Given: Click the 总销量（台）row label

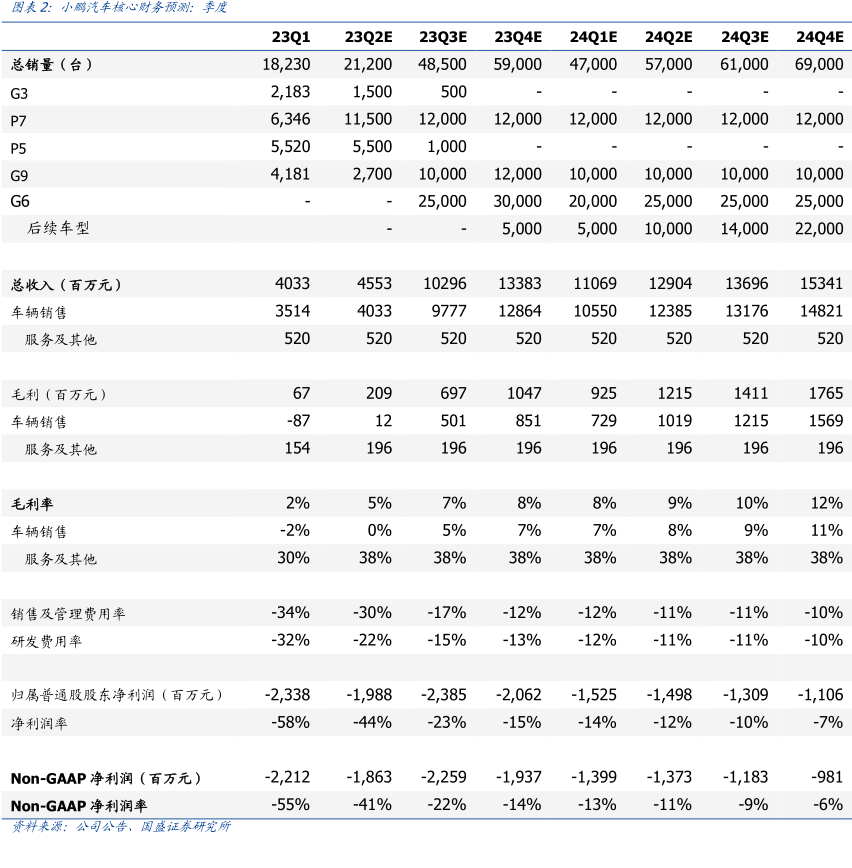Looking at the screenshot, I should point(52,65).
